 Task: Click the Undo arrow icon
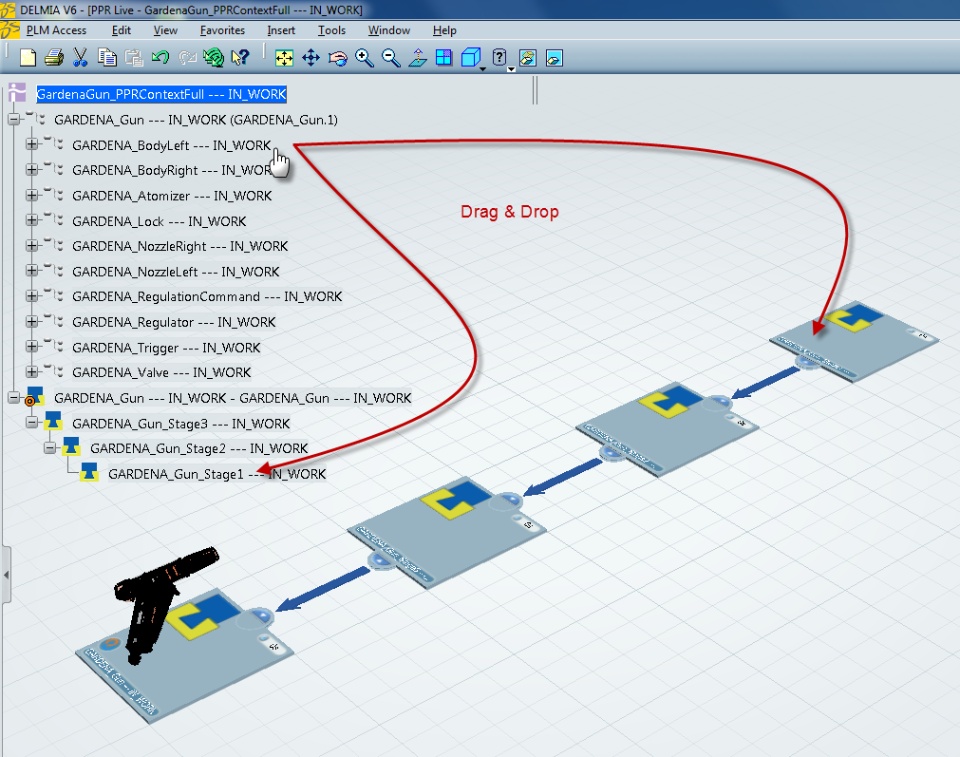coord(160,58)
